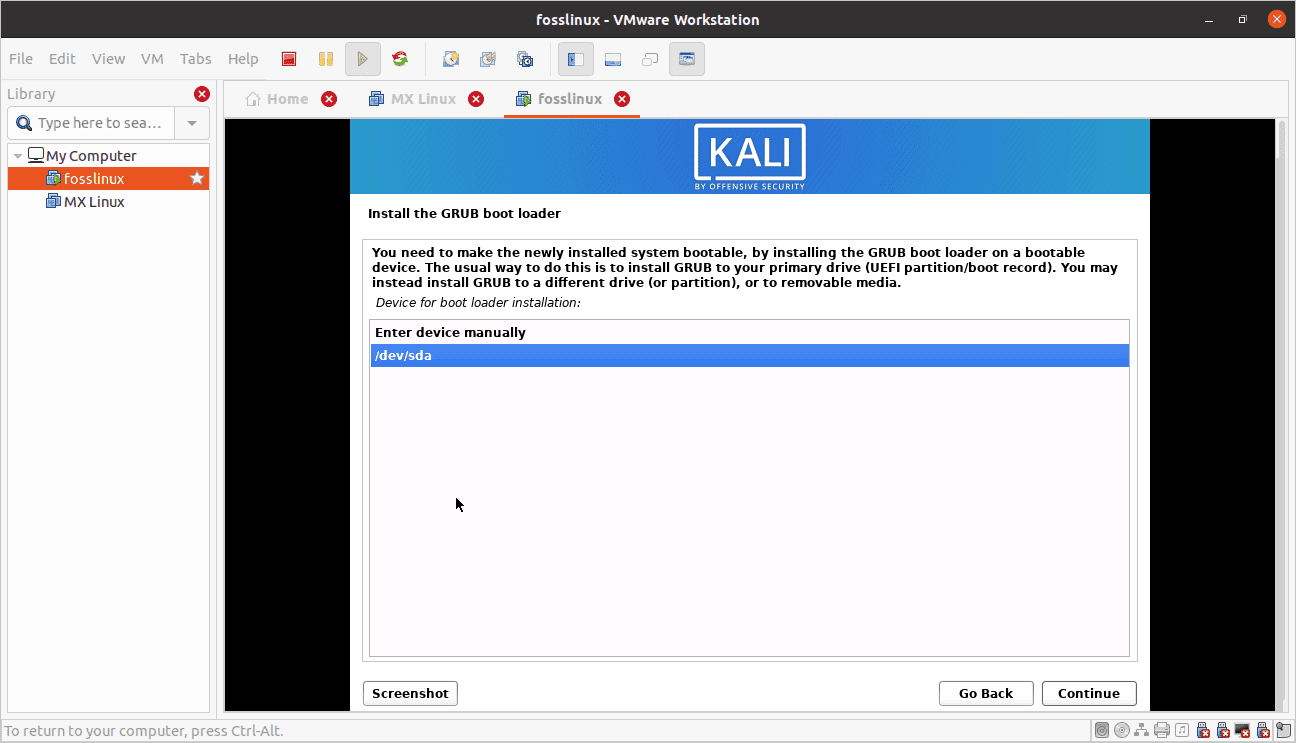This screenshot has width=1296, height=743.
Task: Open the Library search filter dropdown
Action: point(192,123)
